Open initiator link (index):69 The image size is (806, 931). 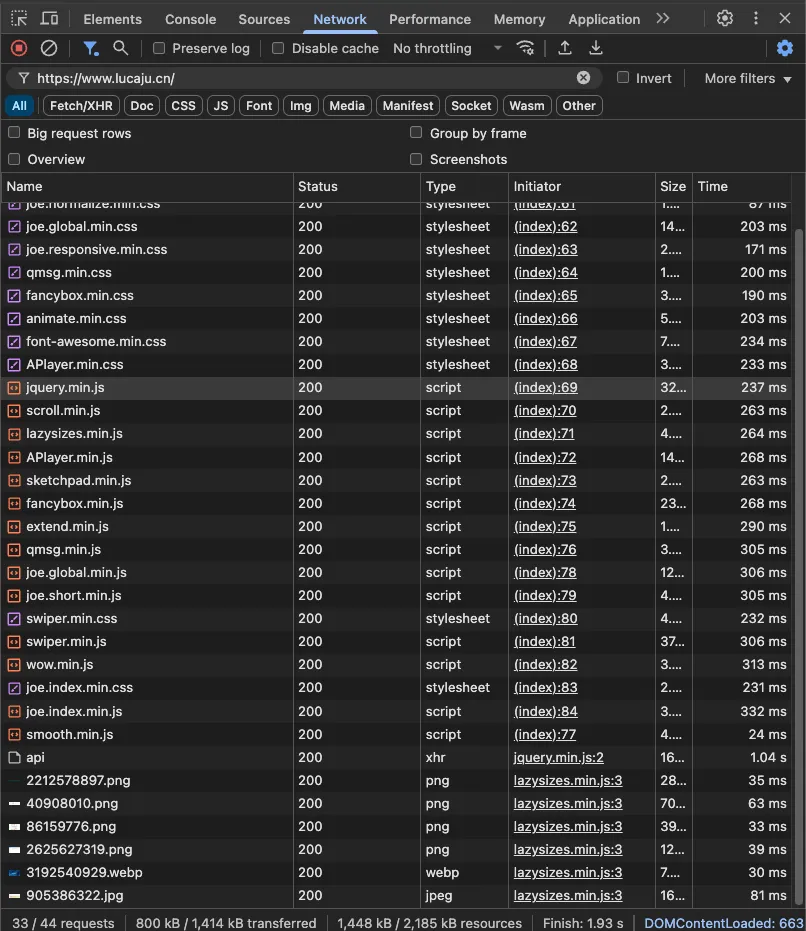545,388
